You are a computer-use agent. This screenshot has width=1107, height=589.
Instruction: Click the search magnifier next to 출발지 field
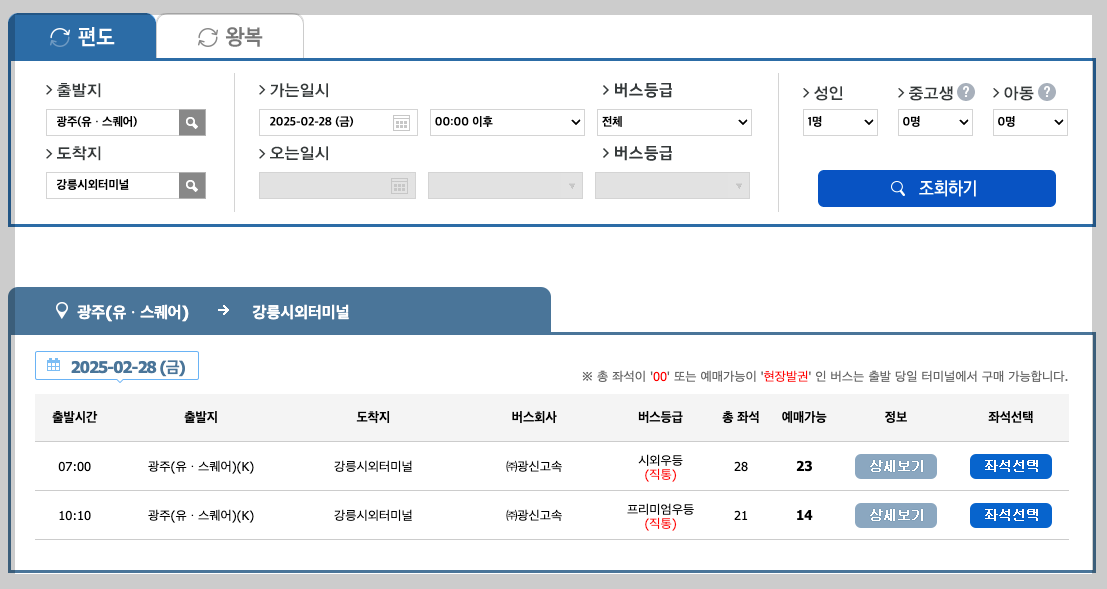192,122
